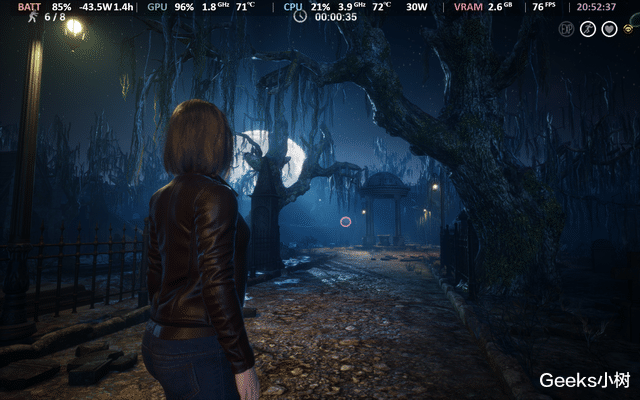Click the -43.5W power draw value

pos(94,7)
